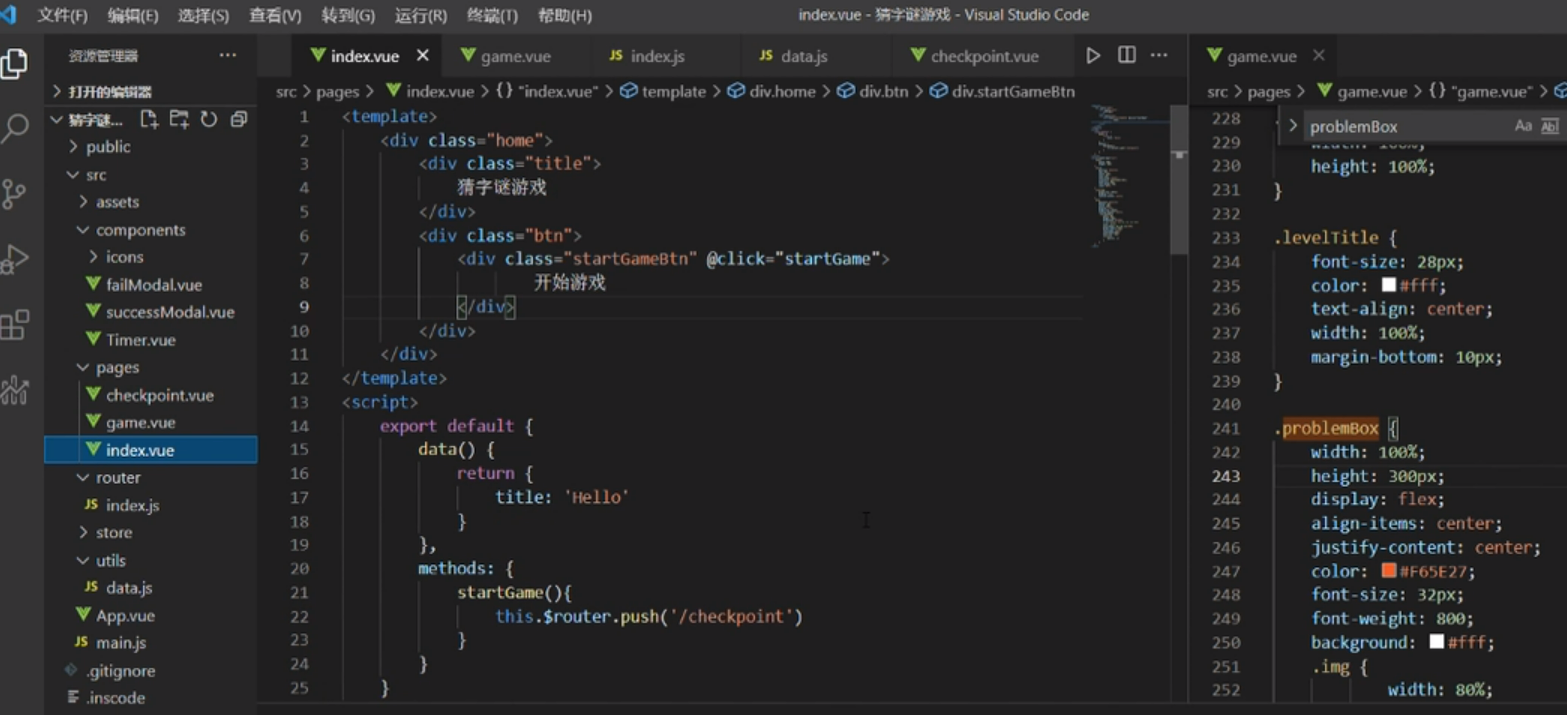Open failModal.vue from the file tree

(x=153, y=285)
